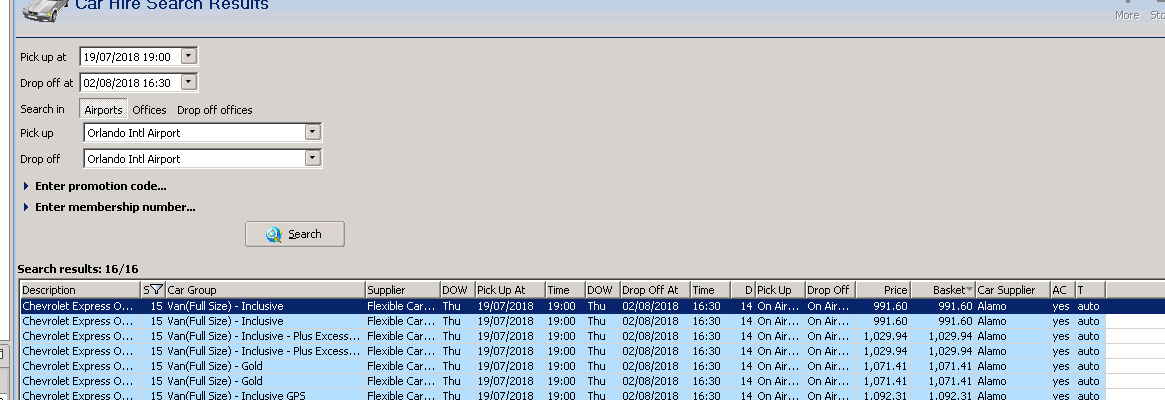Screen dimensions: 1165x400
Task: Open the Drop off at date dropdown arrow
Action: (x=189, y=82)
